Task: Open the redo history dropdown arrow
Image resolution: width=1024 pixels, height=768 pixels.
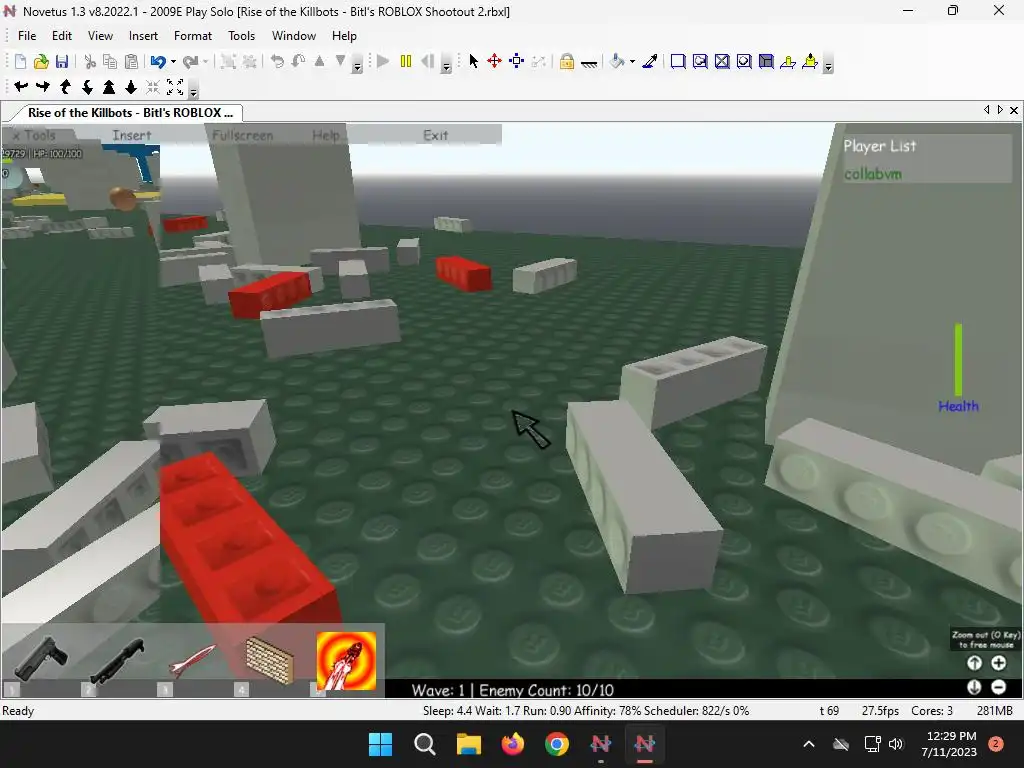Action: (206, 61)
